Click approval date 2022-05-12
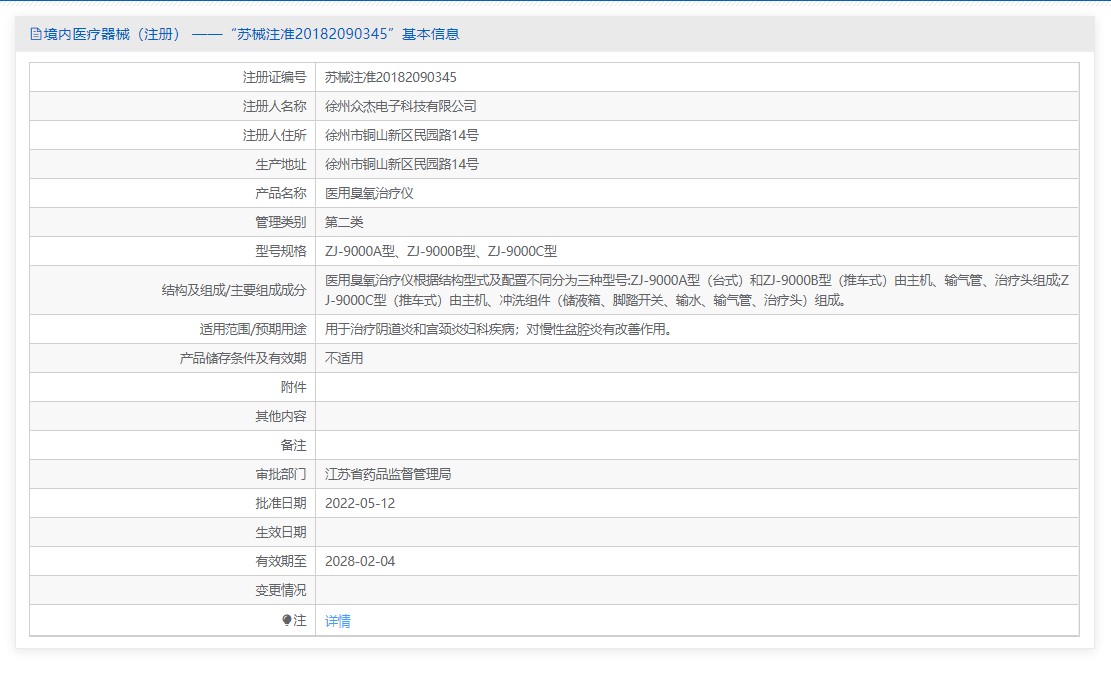The width and height of the screenshot is (1111, 676). (360, 503)
